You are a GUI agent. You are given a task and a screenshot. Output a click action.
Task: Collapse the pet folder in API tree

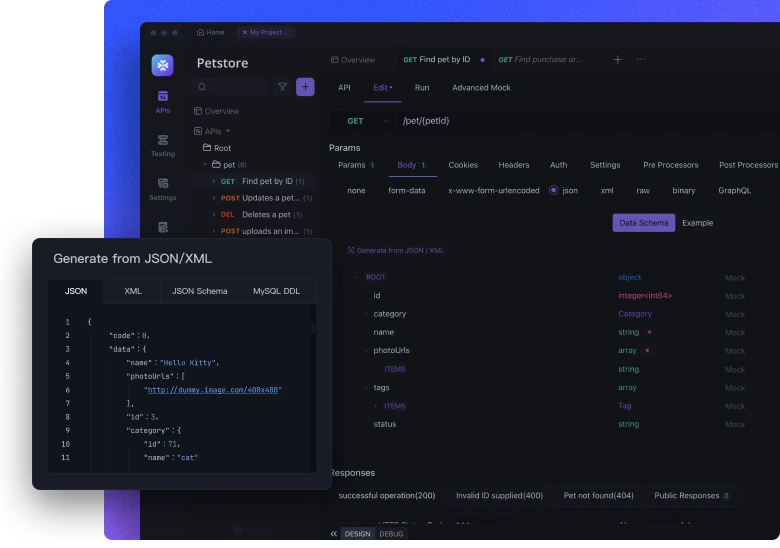[205, 164]
